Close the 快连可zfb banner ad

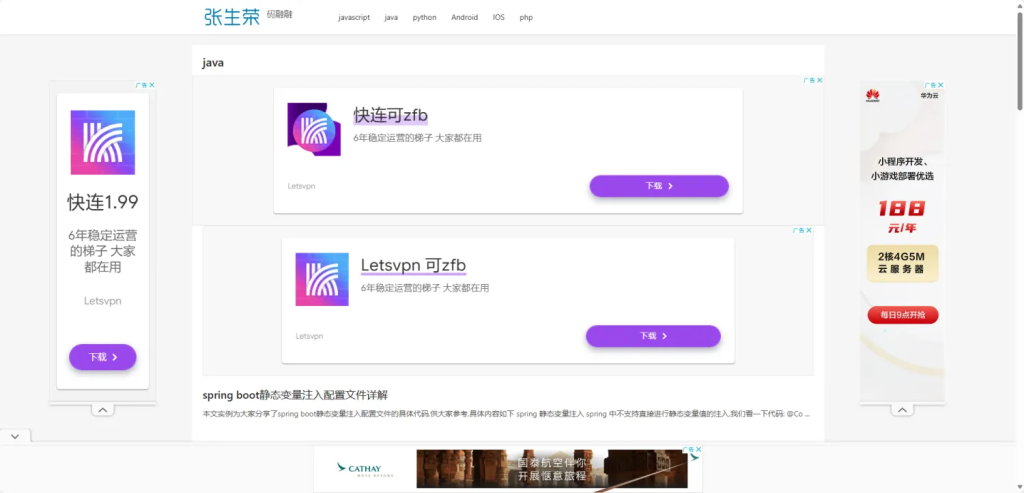[820, 80]
